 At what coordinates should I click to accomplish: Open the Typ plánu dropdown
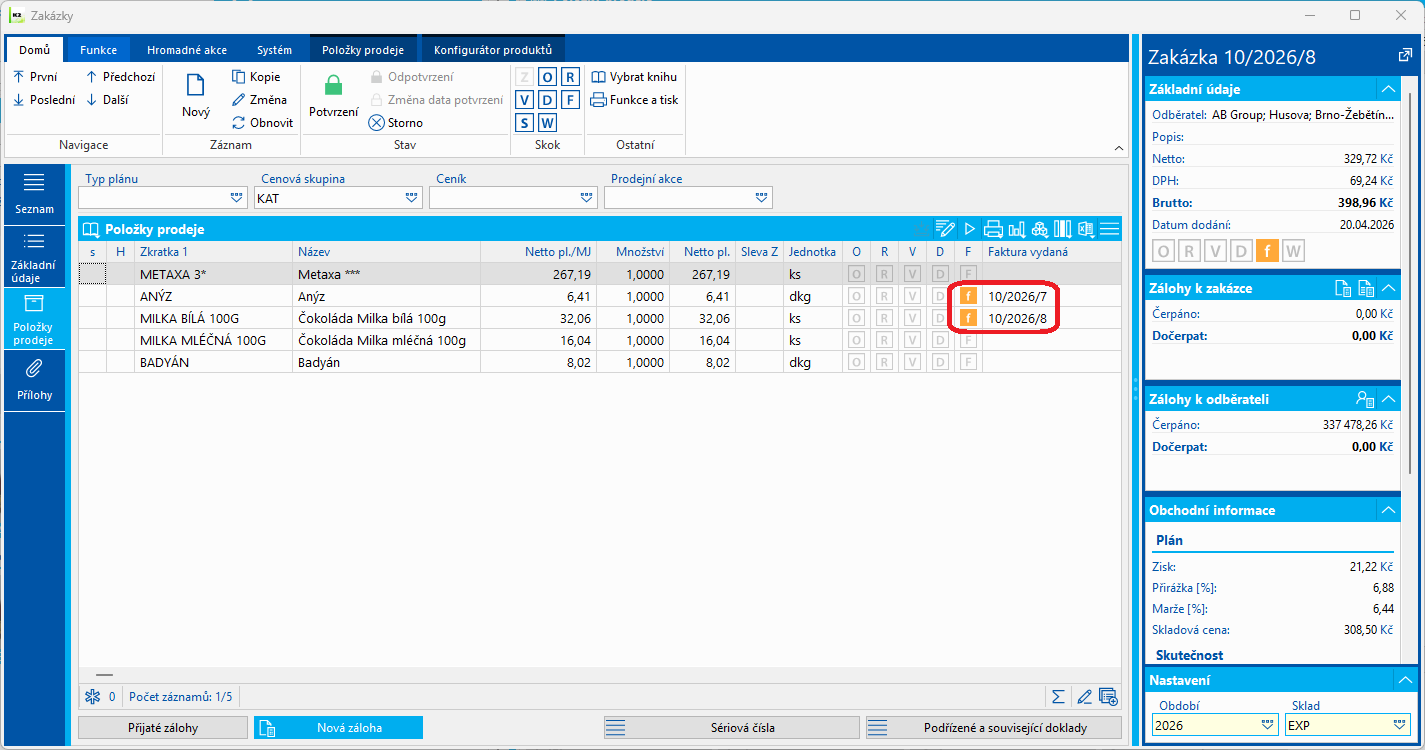(x=237, y=198)
